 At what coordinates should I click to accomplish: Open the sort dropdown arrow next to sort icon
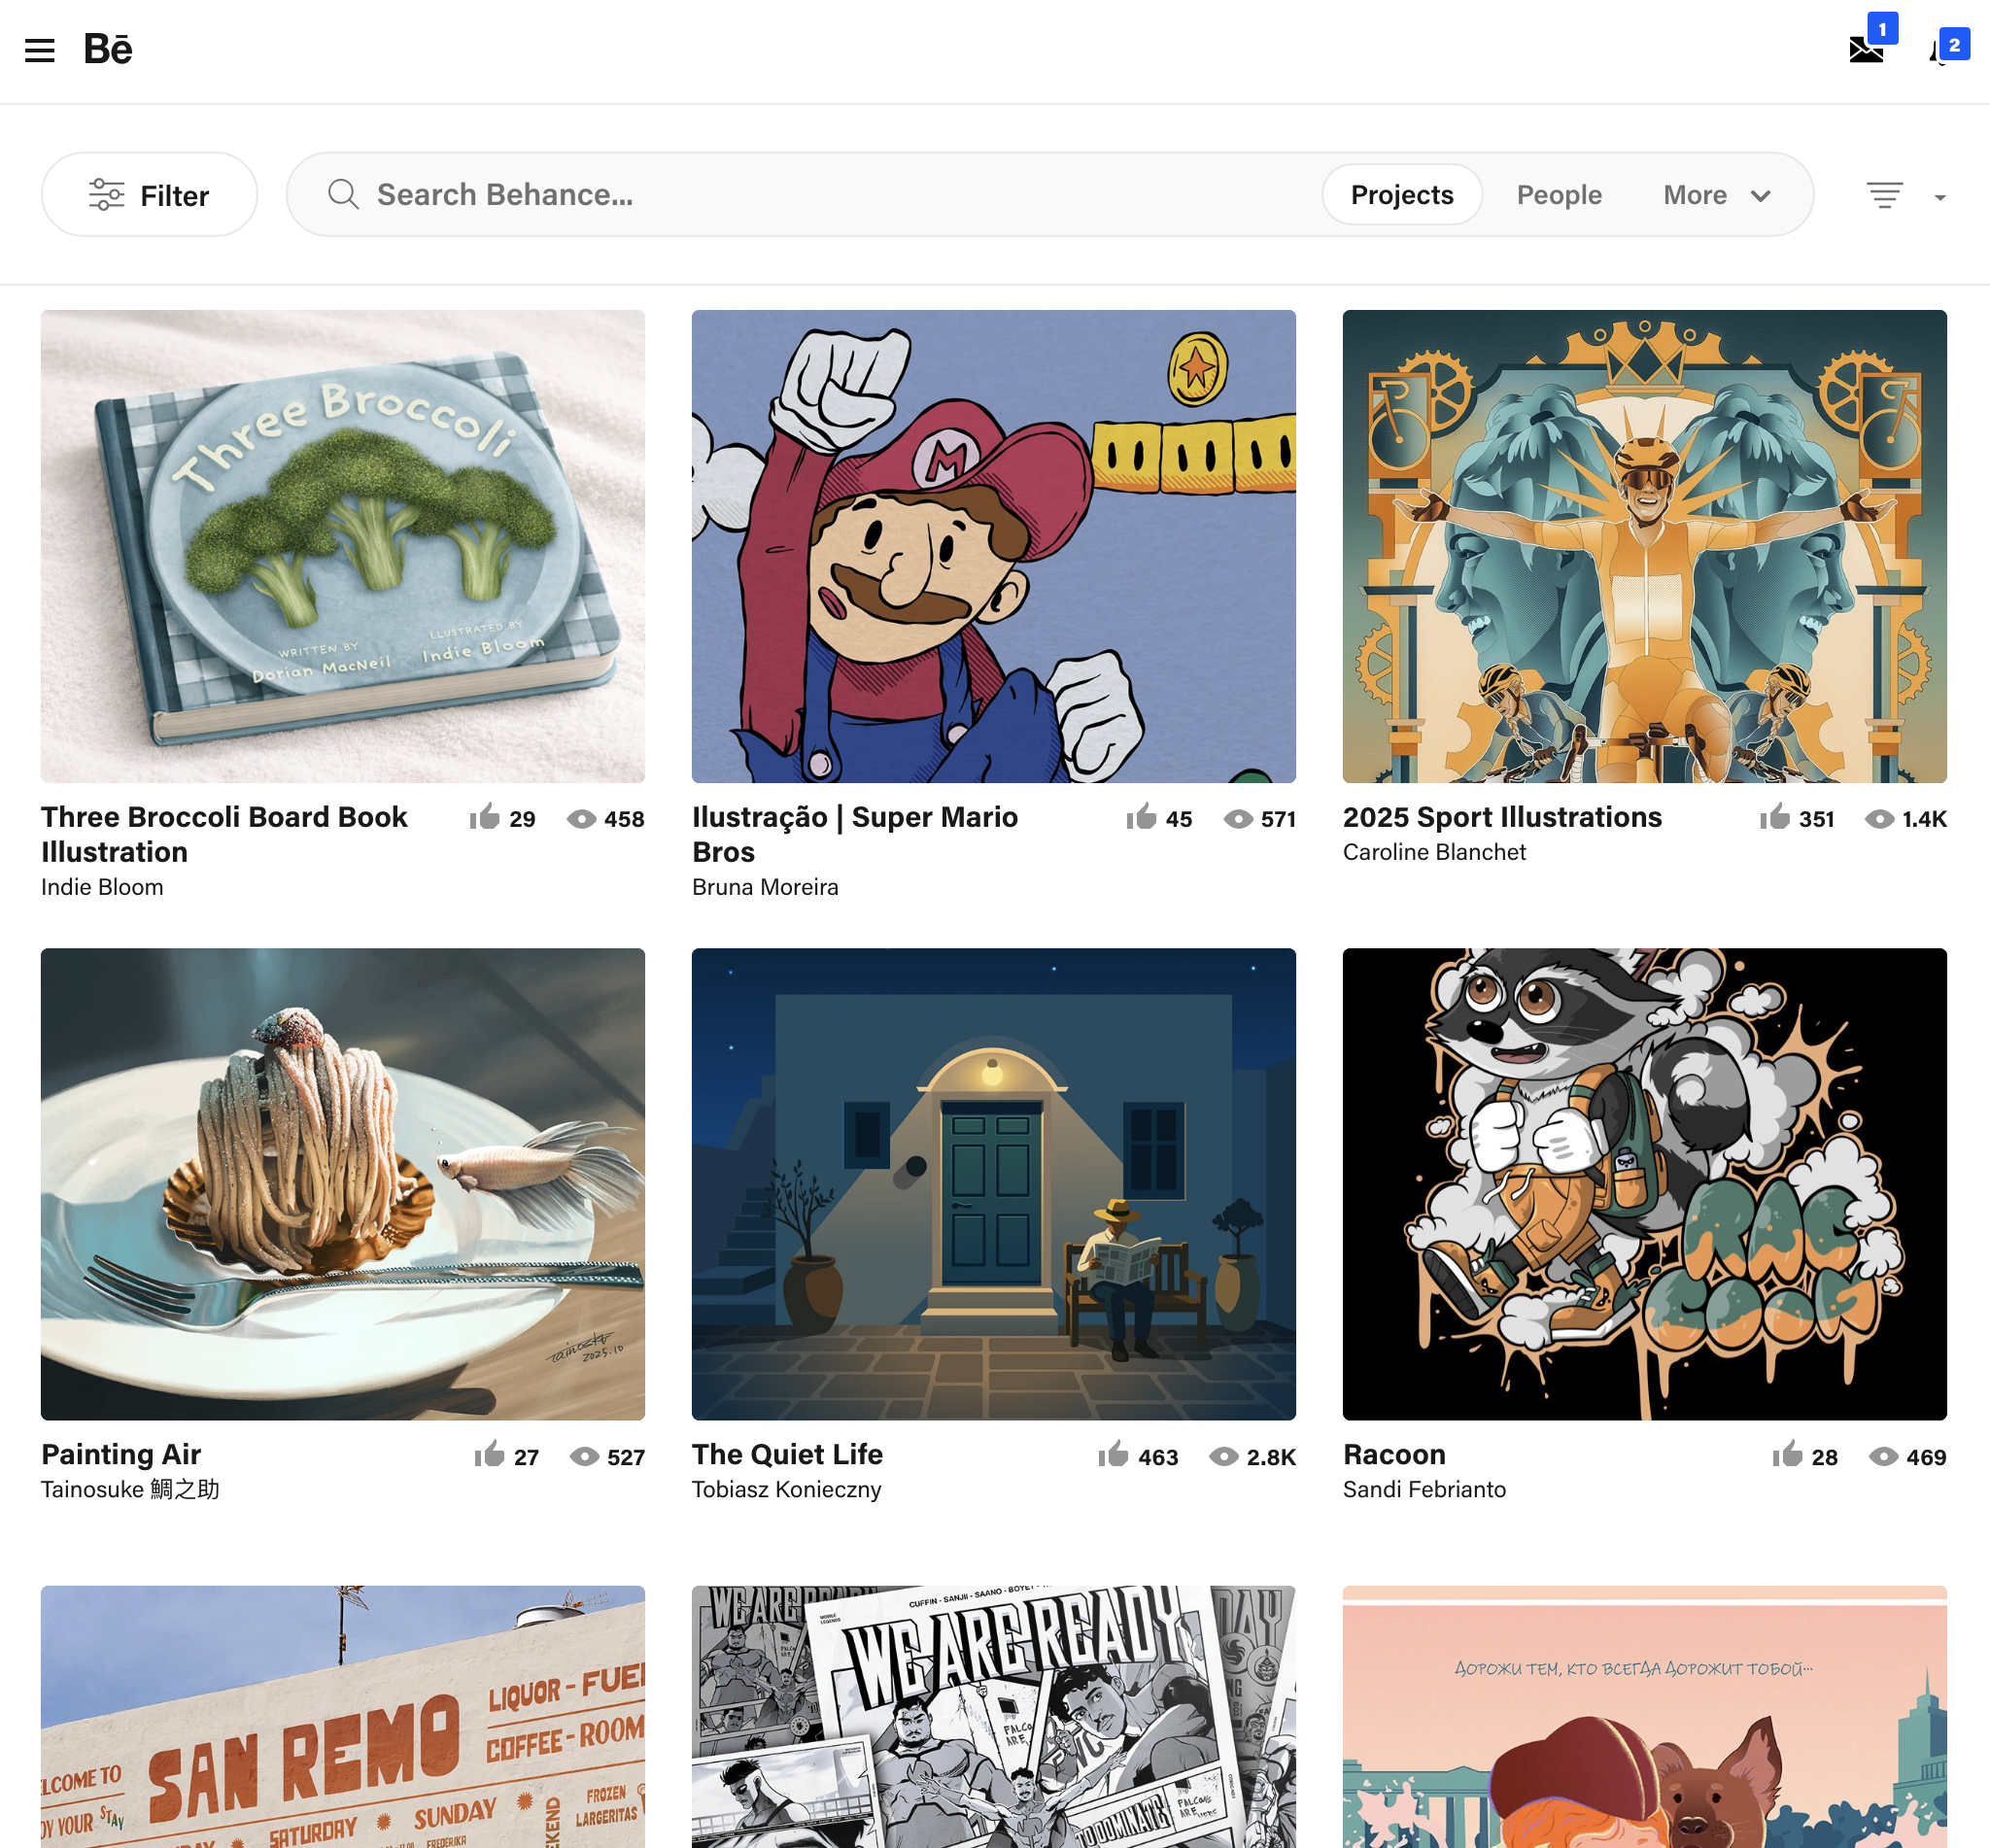point(1940,197)
